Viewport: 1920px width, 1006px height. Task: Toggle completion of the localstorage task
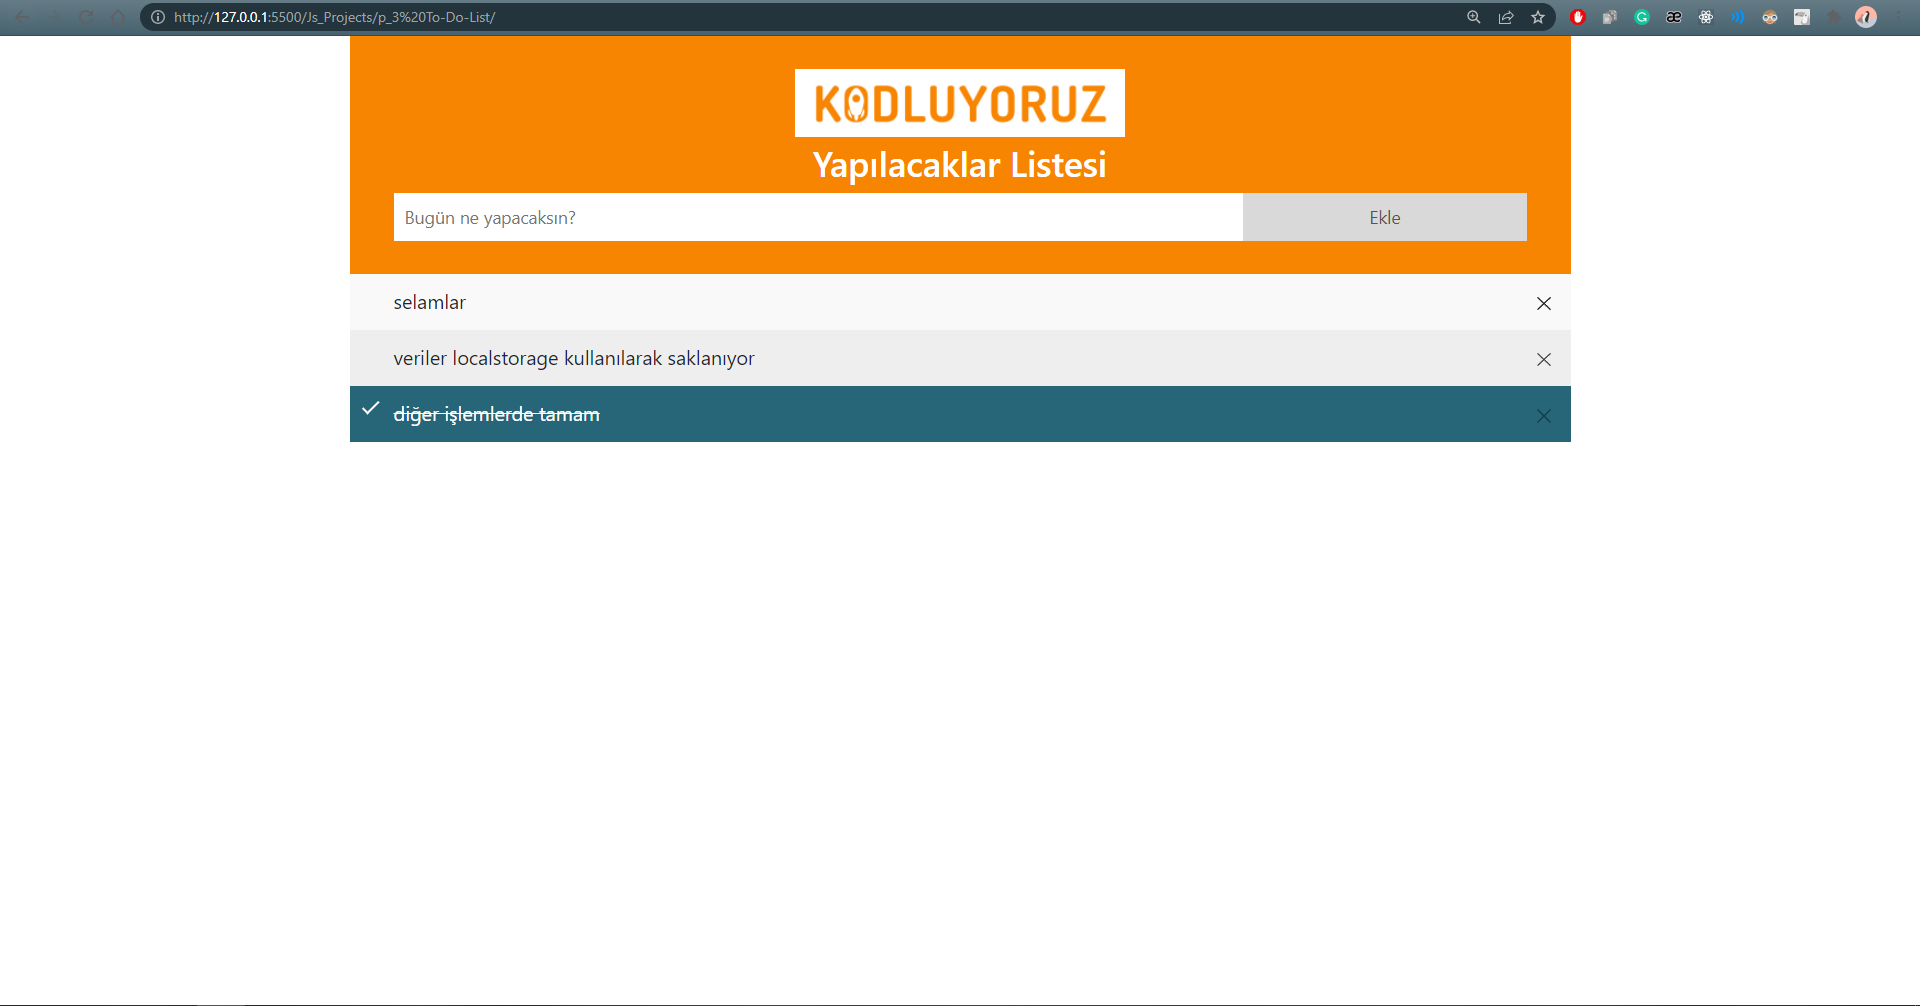574,358
